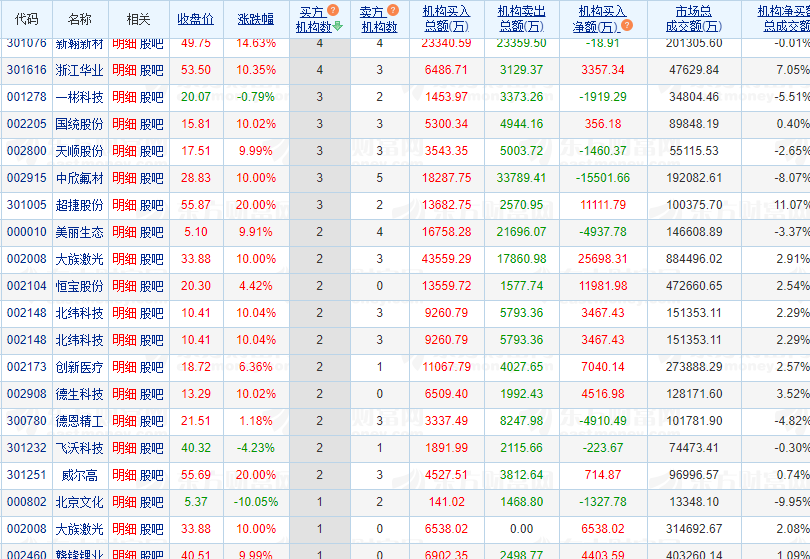Sort by 机构卖出总额(万) column header

click(x=521, y=19)
